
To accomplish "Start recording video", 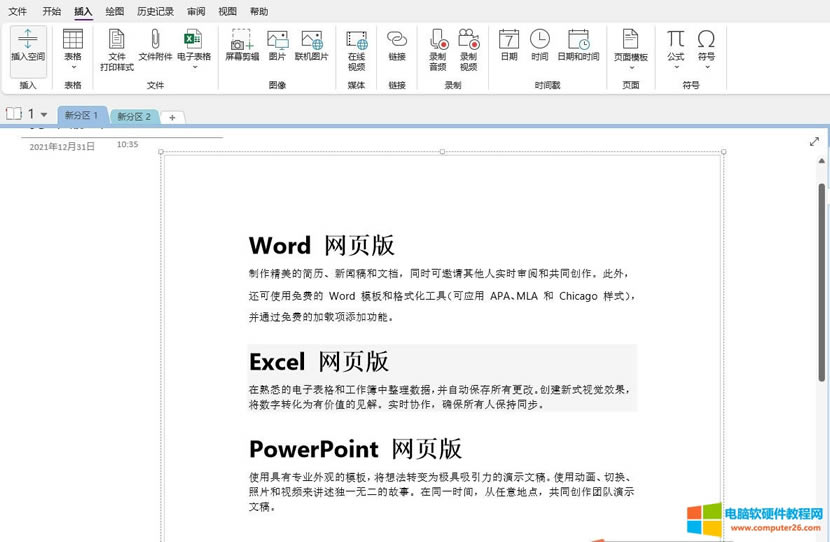I will coord(468,49).
